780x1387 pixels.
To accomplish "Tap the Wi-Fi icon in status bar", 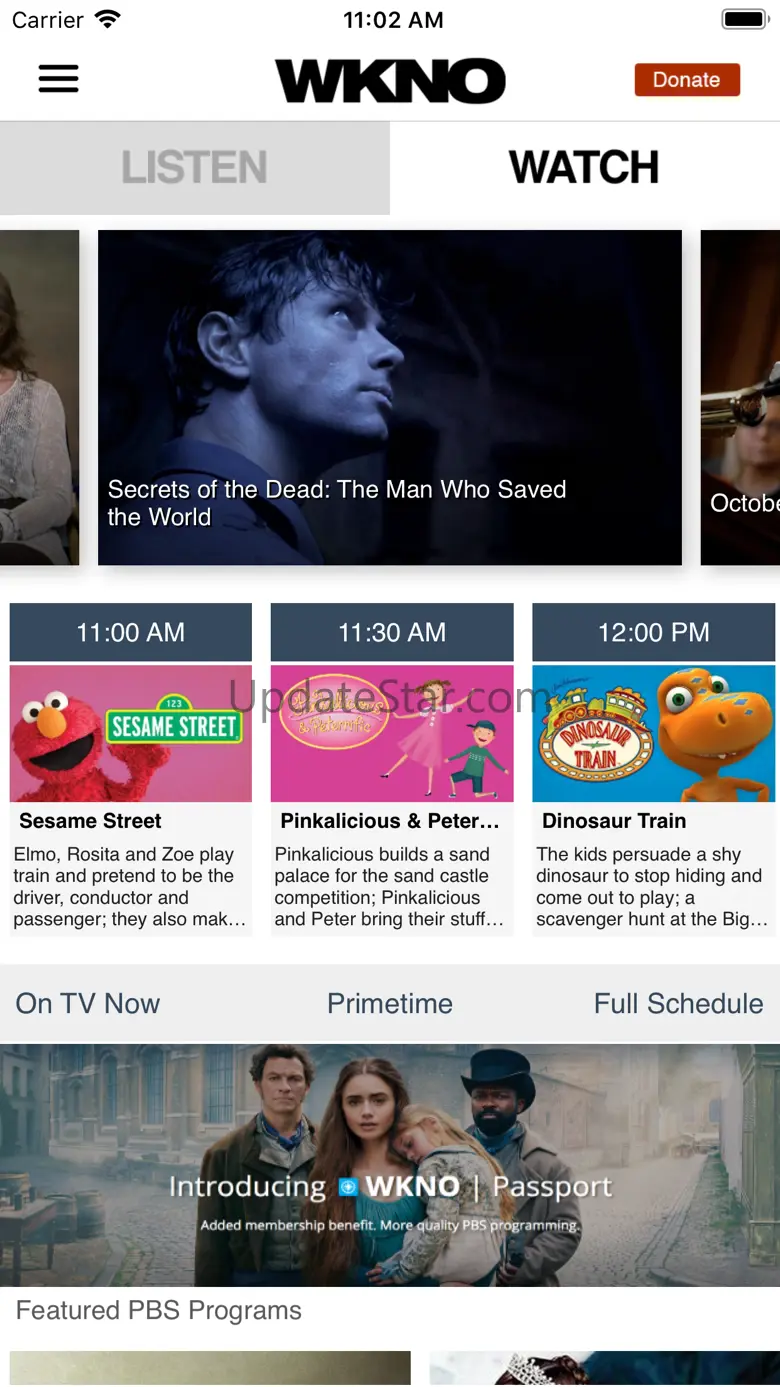I will (107, 19).
